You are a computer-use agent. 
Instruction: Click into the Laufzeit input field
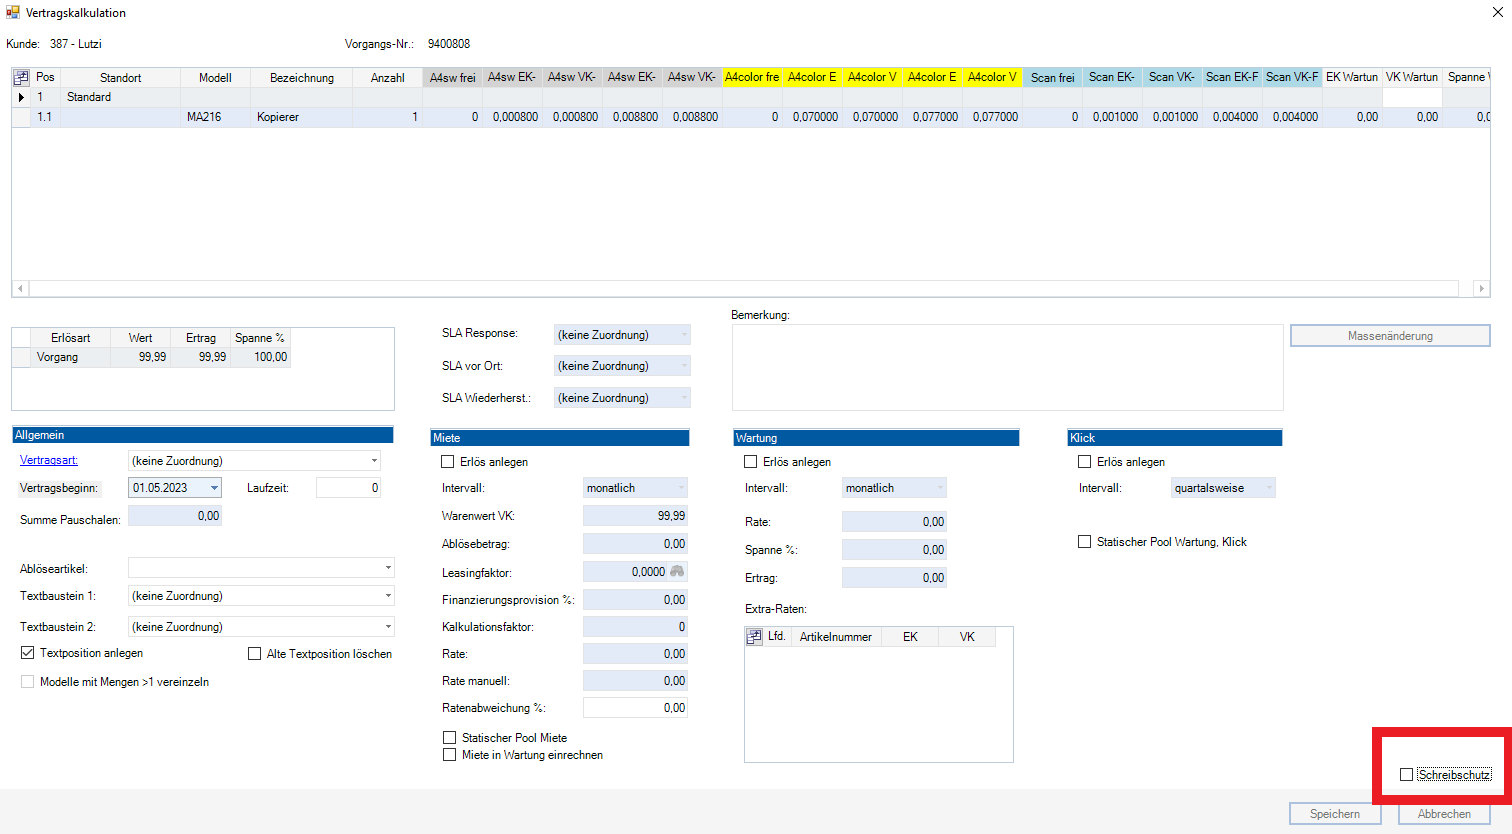348,488
